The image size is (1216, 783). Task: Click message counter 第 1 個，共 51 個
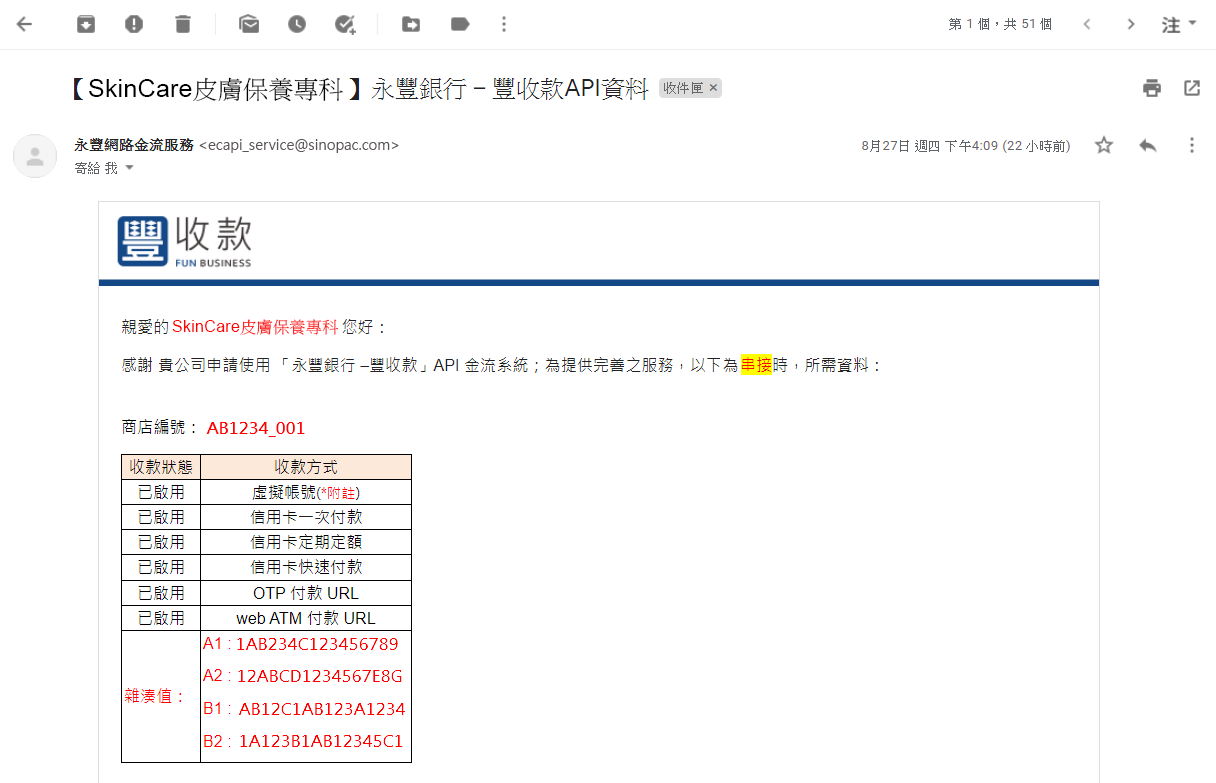1000,24
